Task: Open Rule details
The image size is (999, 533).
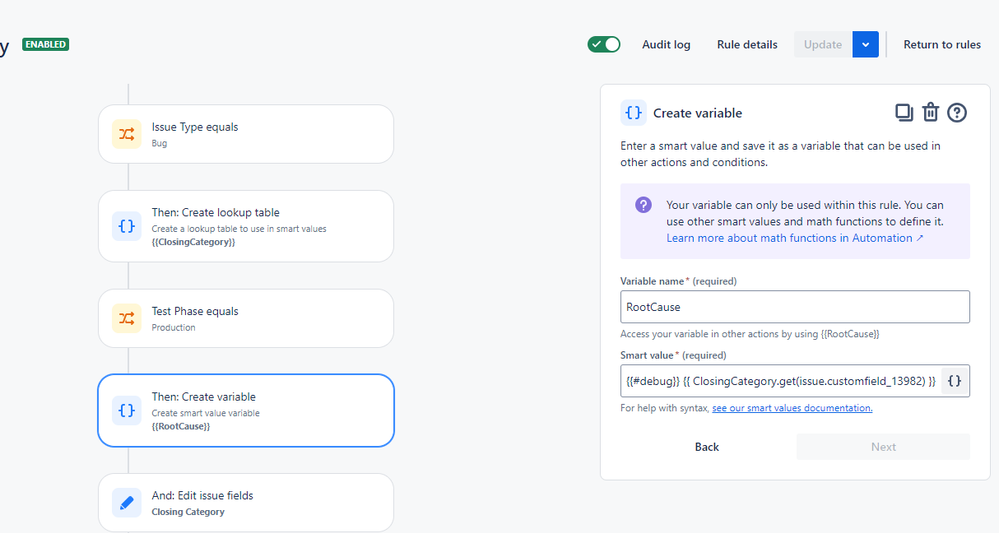Action: click(747, 44)
